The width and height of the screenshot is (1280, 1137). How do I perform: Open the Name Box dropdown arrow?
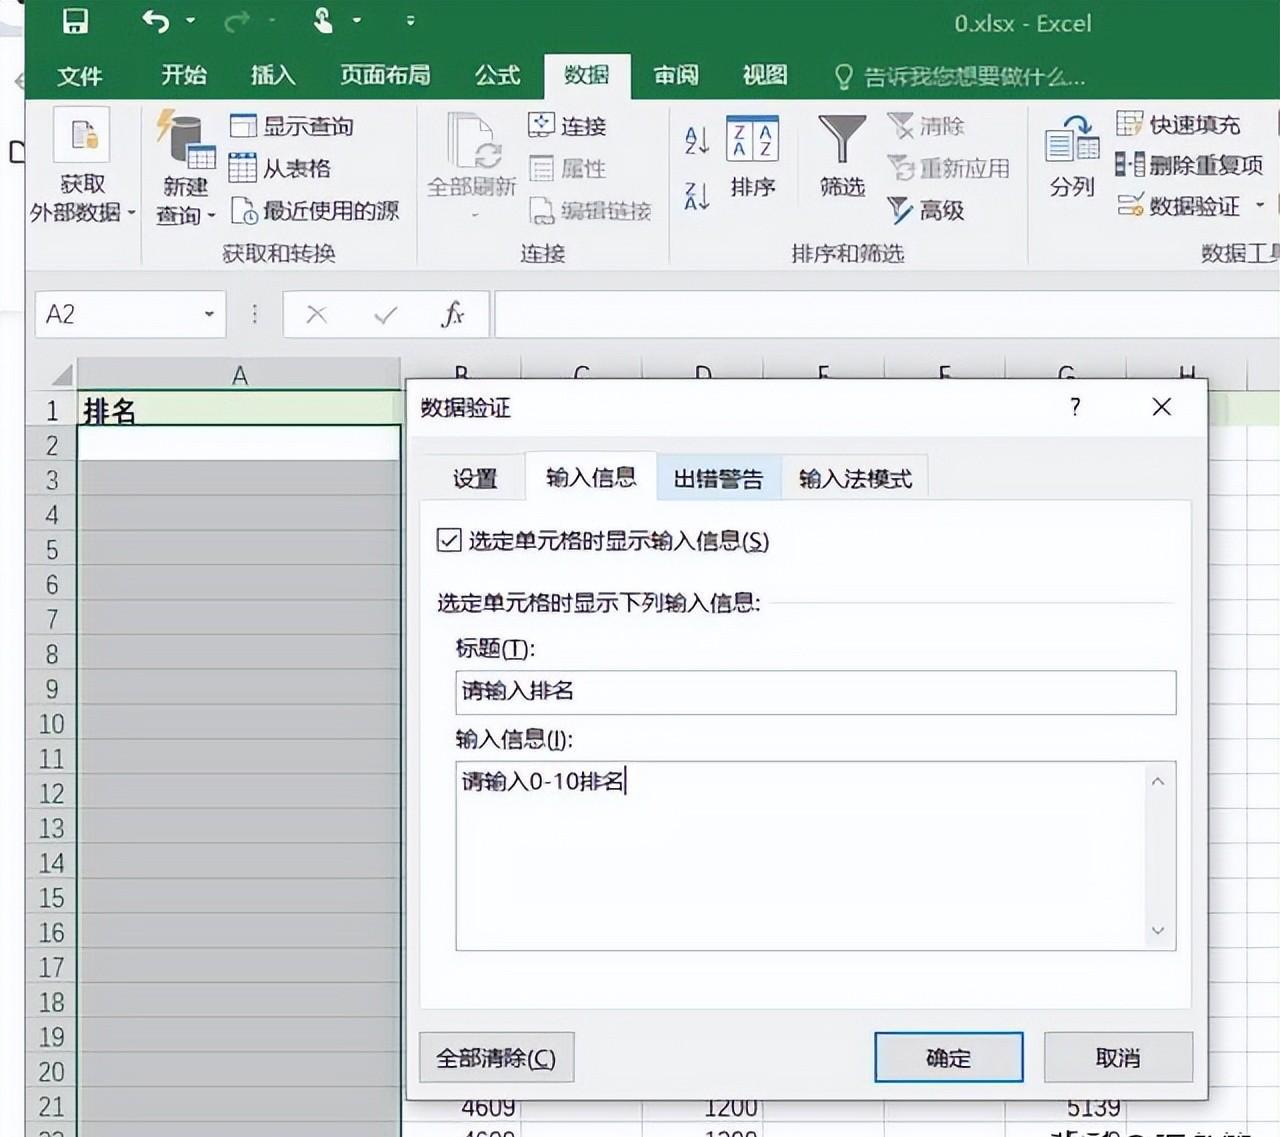209,314
